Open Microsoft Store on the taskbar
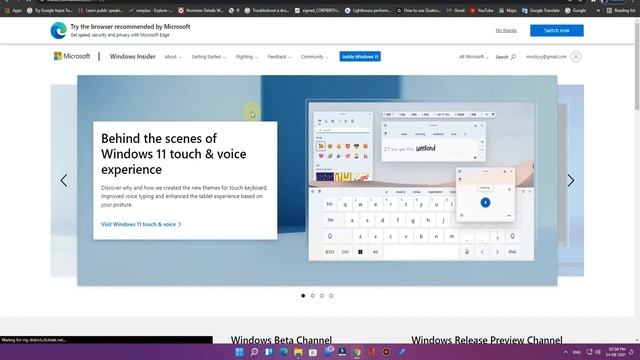Viewport: 640px width, 360px height. click(313, 352)
